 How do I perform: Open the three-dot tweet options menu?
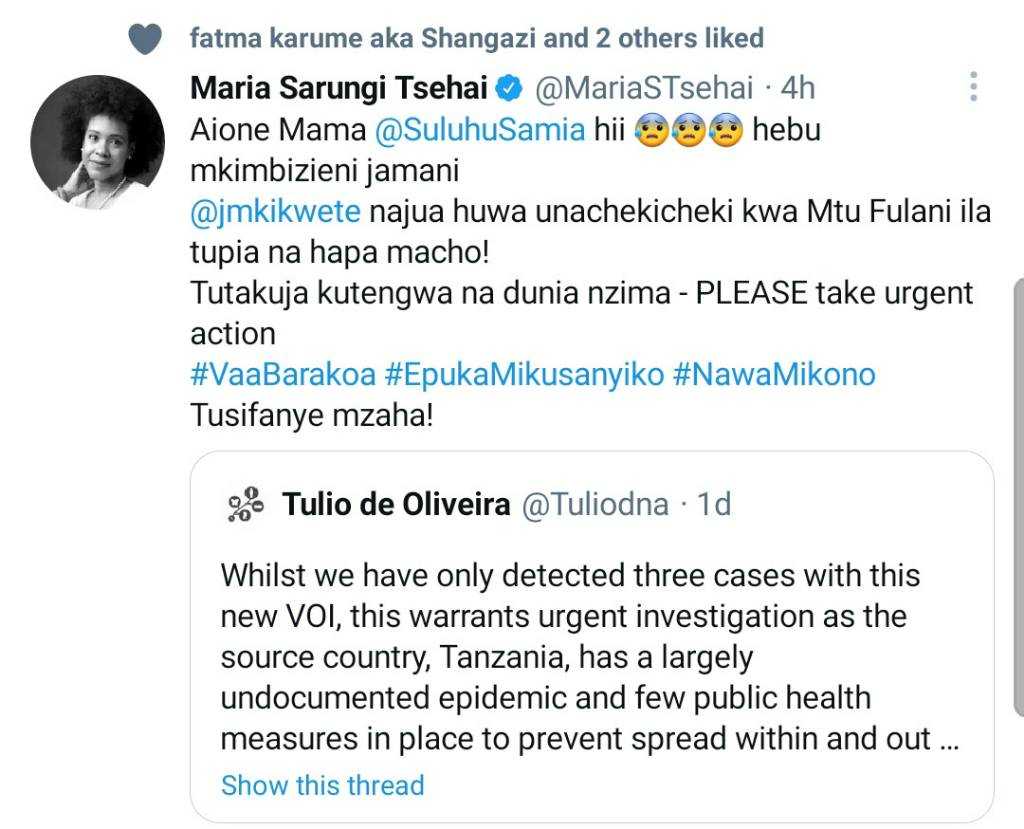pyautogui.click(x=973, y=86)
